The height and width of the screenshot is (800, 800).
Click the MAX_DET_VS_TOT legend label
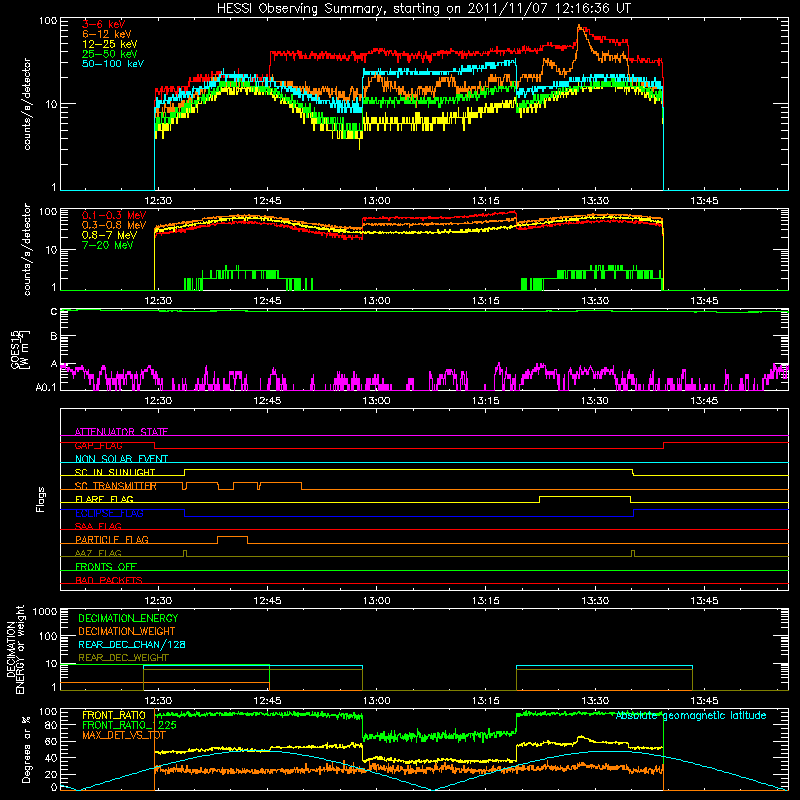[123, 735]
